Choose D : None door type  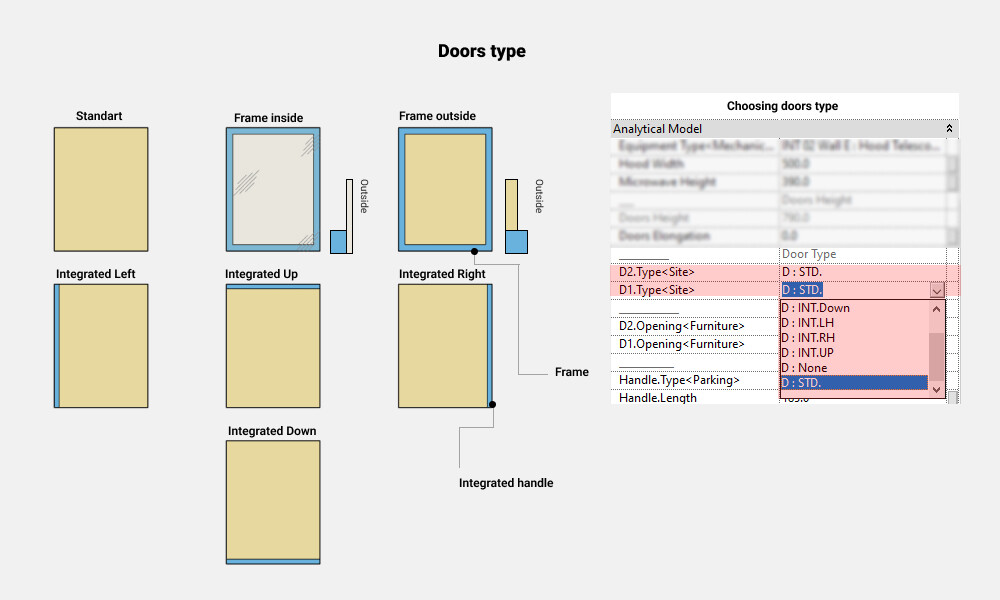coord(805,368)
